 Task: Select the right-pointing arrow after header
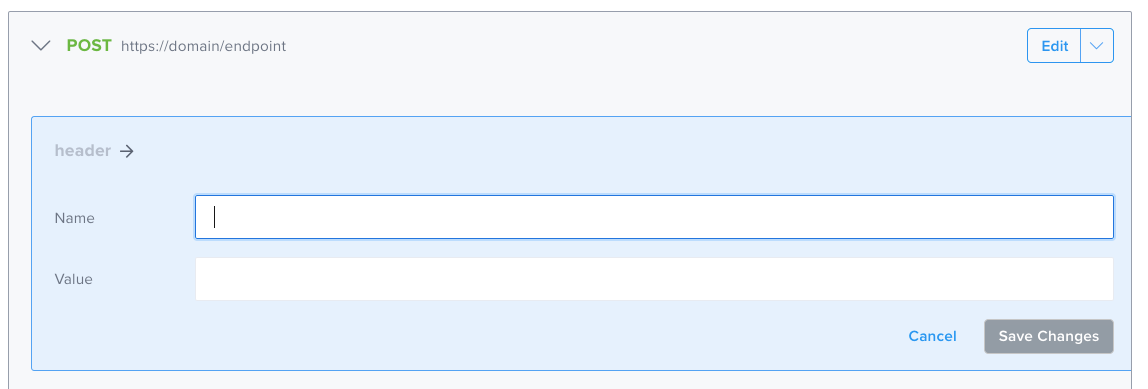tap(127, 152)
